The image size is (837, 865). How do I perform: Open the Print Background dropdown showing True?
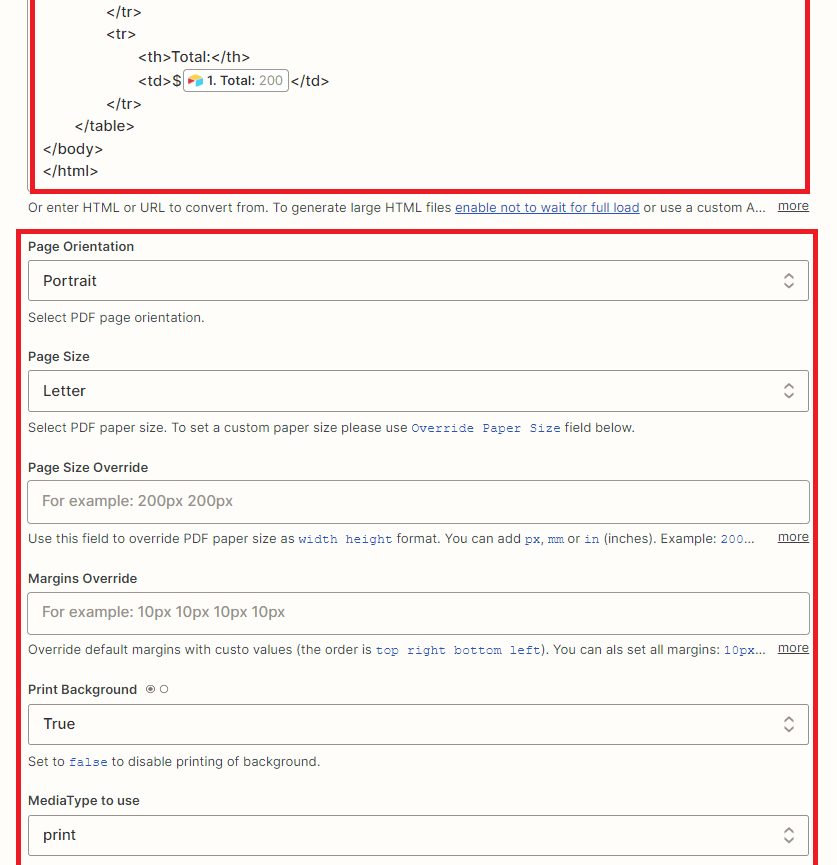[400, 724]
